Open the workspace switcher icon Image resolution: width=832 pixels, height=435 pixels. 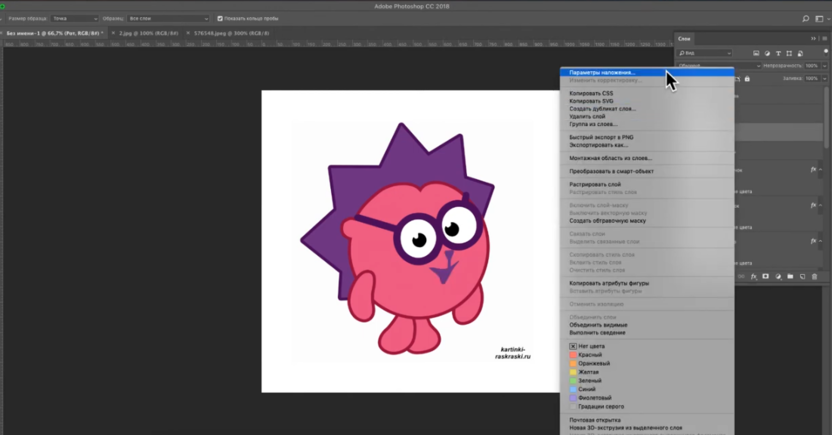pyautogui.click(x=821, y=18)
